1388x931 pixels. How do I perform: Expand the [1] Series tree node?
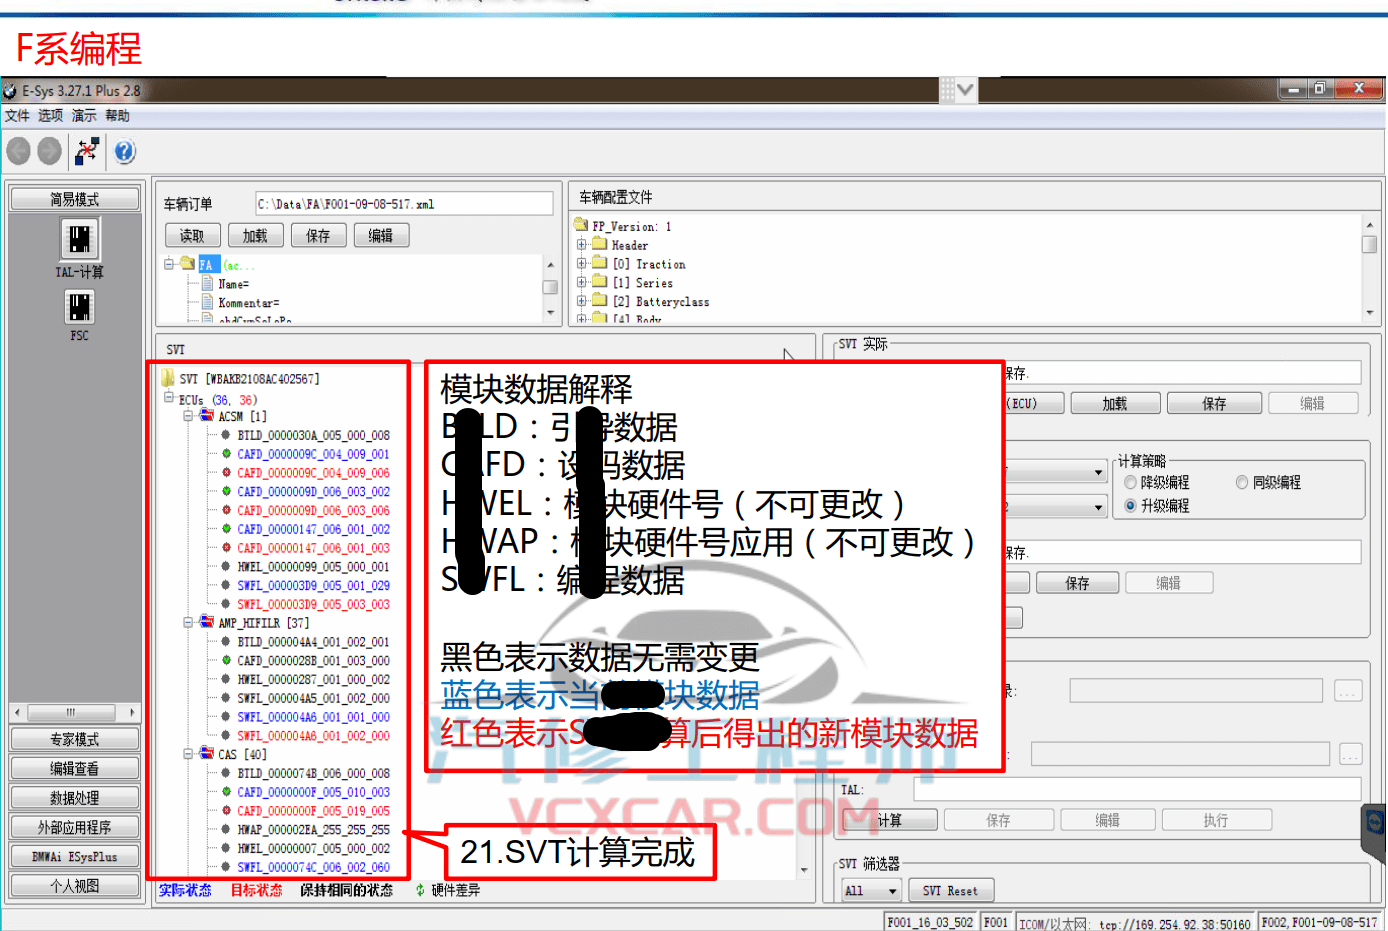pyautogui.click(x=581, y=282)
